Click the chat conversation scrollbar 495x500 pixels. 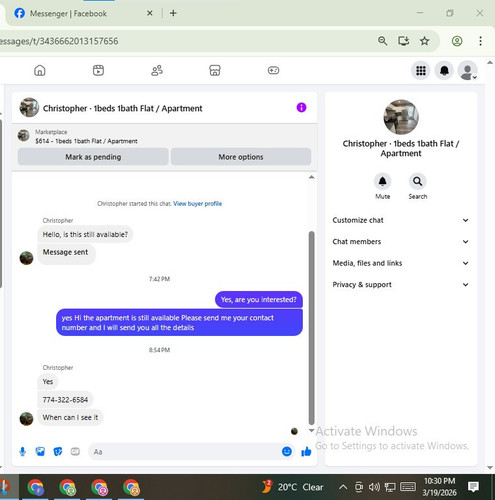[x=312, y=328]
